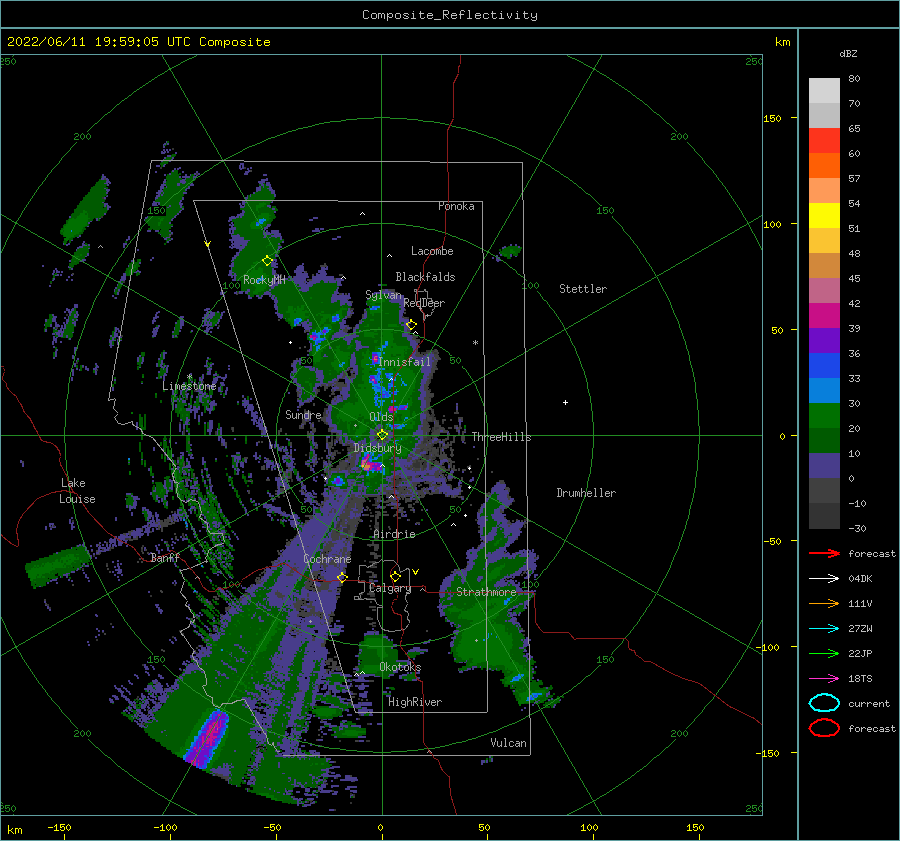Click the Airdrie city label
The image size is (900, 841).
(x=394, y=534)
